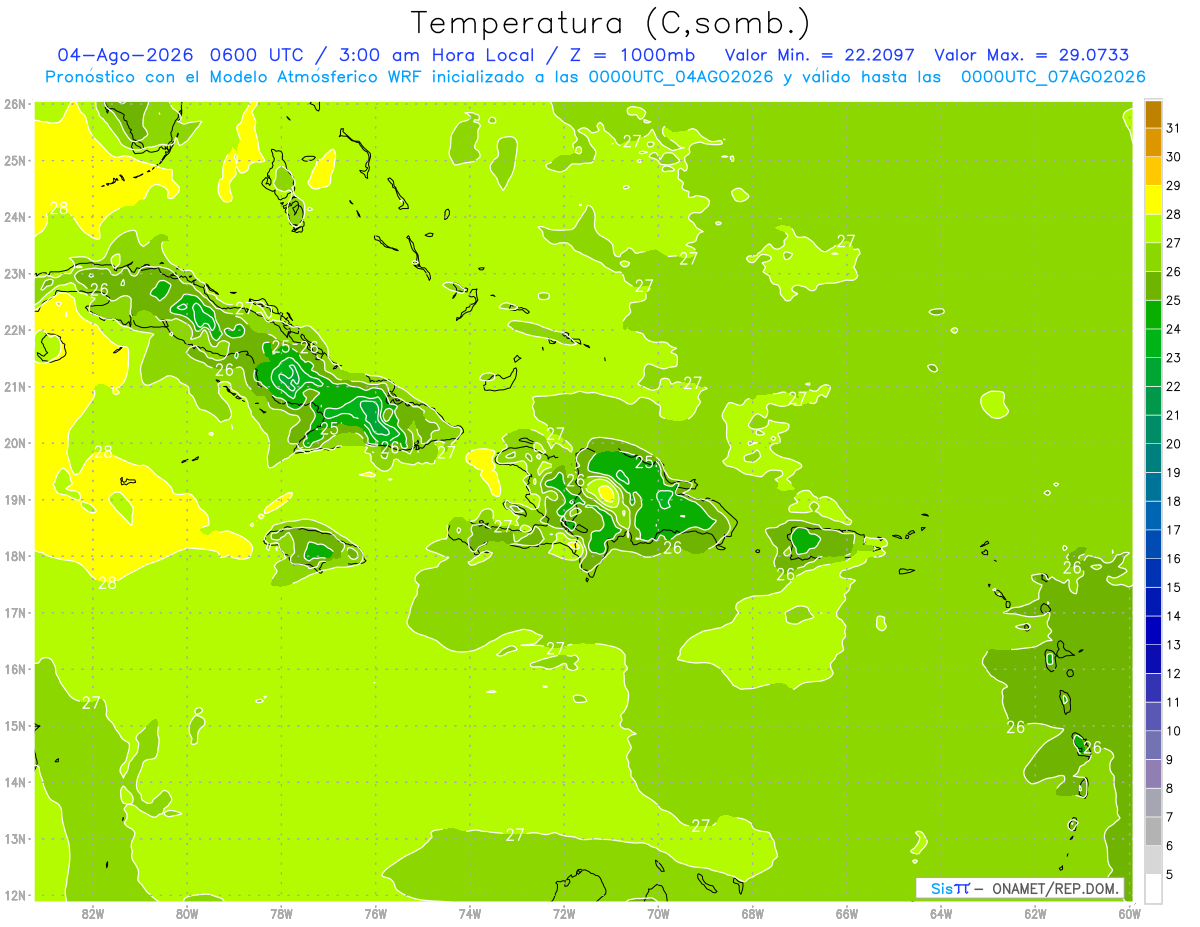Select color bar segment between 26 and 27
This screenshot has width=1200, height=927.
tap(1154, 258)
